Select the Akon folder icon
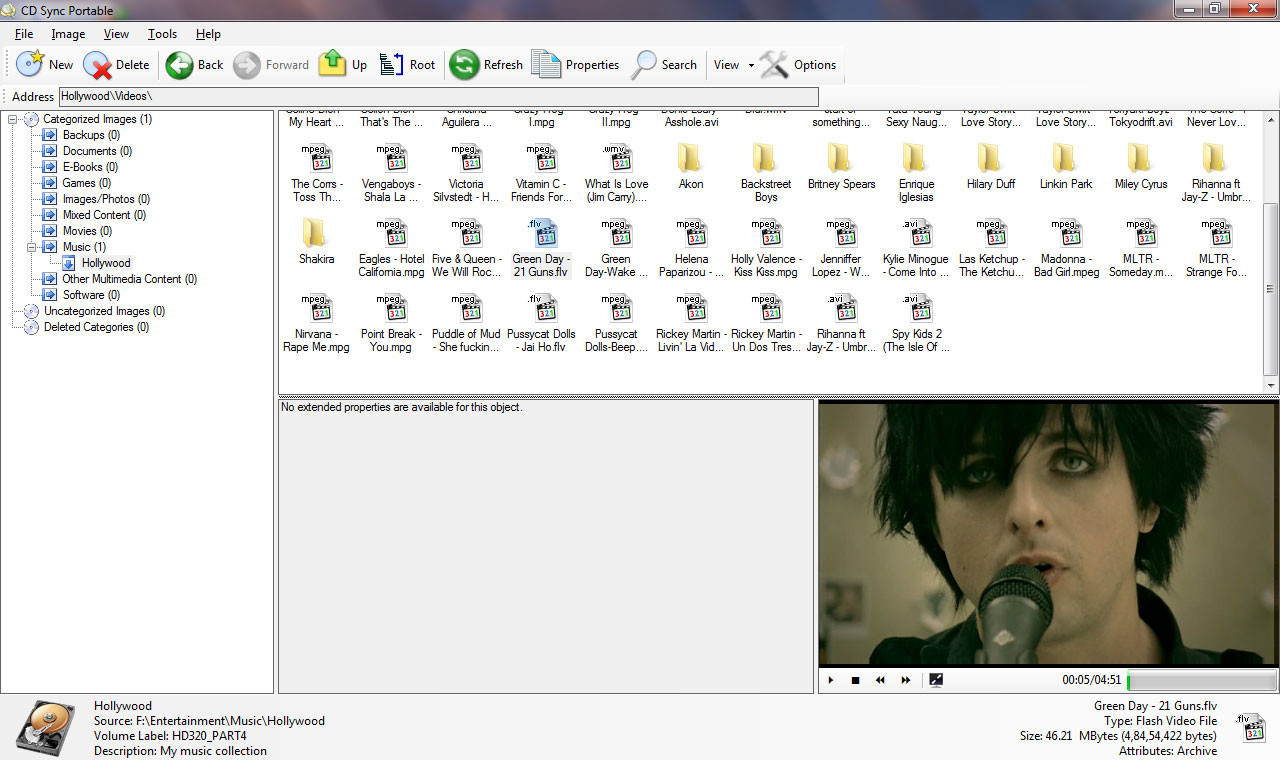The image size is (1280, 760). (x=690, y=159)
